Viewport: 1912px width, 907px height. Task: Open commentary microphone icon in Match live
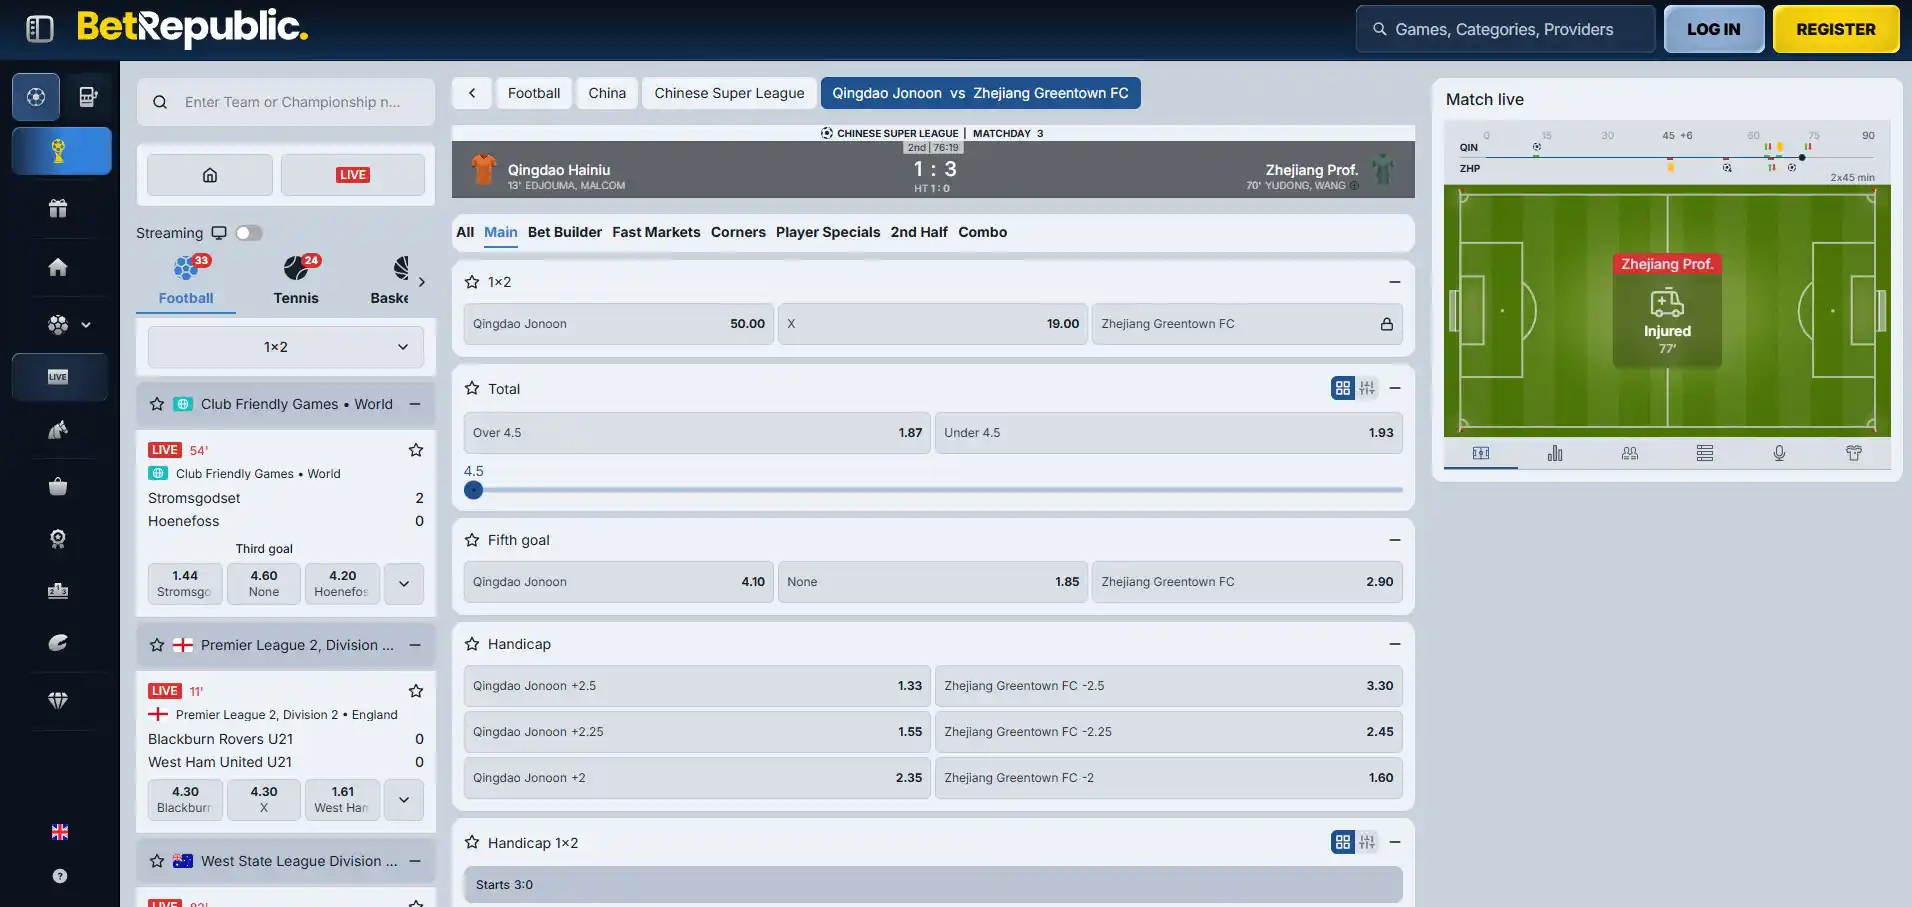[x=1779, y=453]
